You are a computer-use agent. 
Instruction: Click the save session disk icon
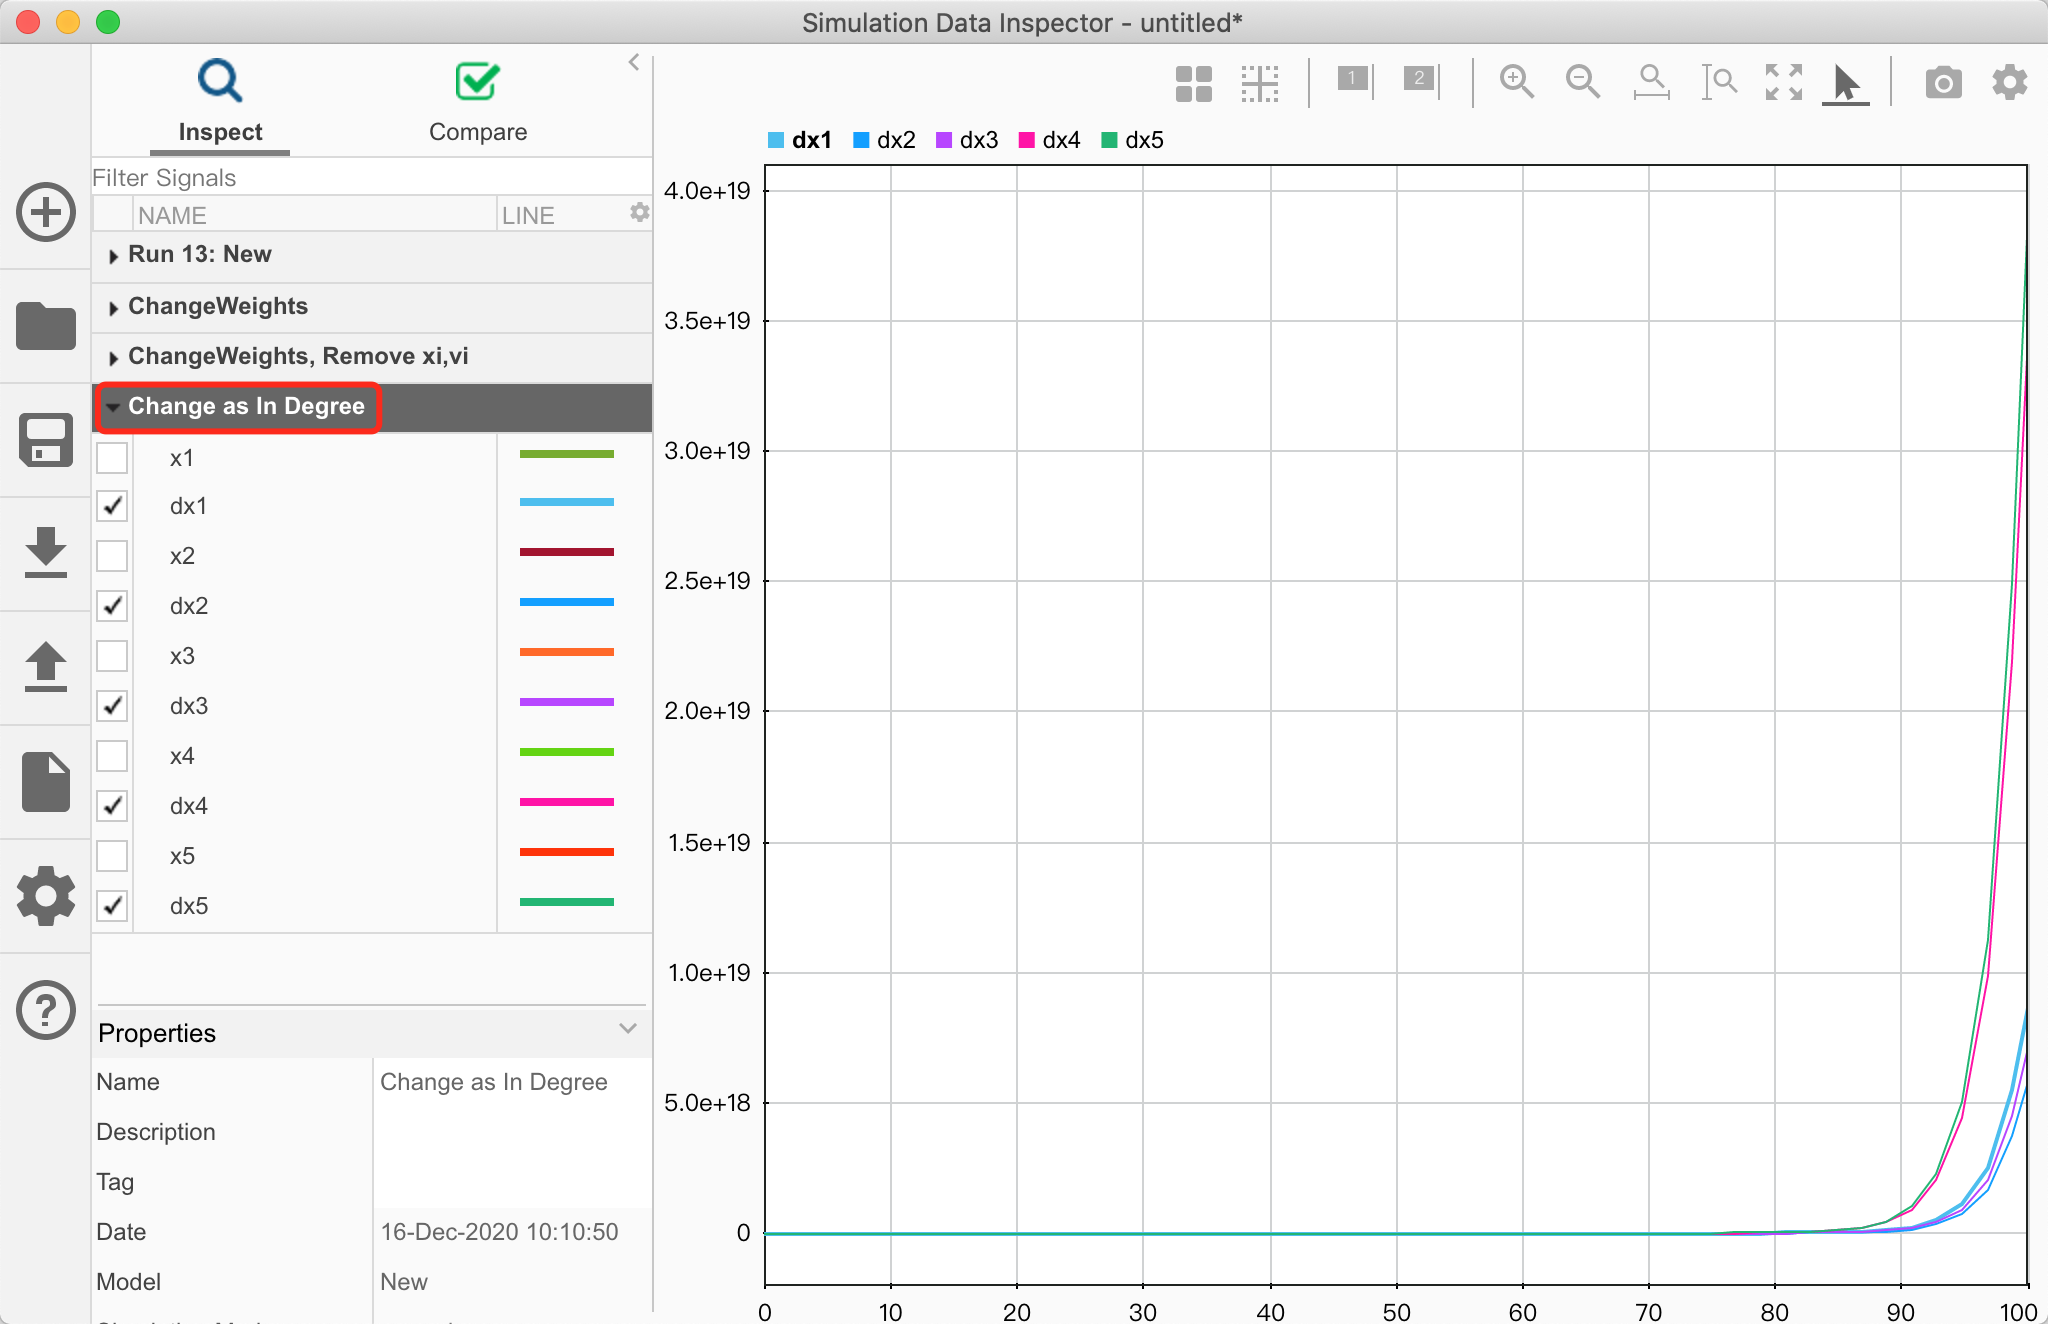pos(46,440)
